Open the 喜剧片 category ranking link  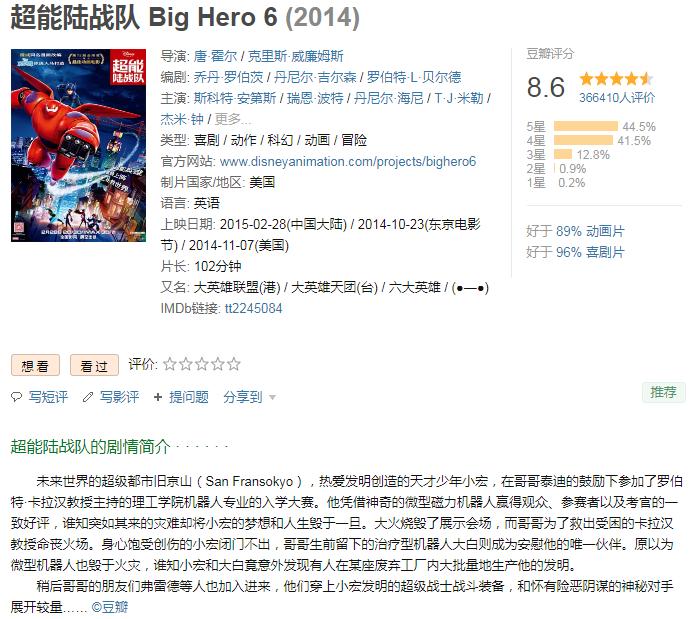(x=605, y=252)
